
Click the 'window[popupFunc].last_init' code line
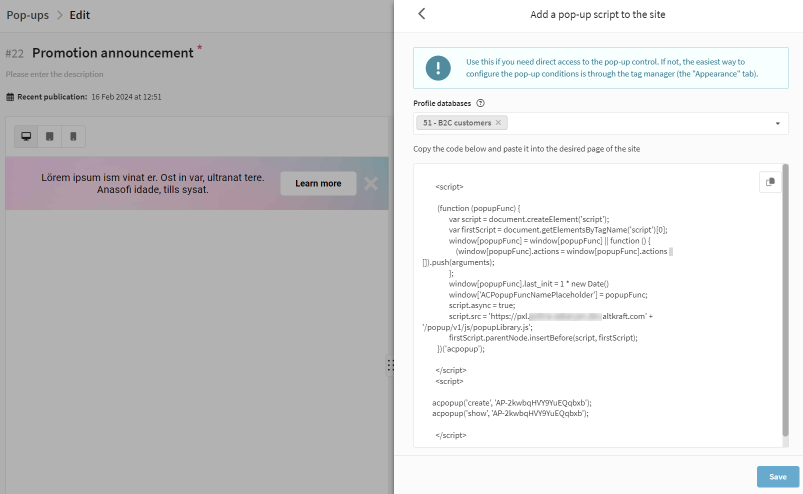tap(529, 284)
